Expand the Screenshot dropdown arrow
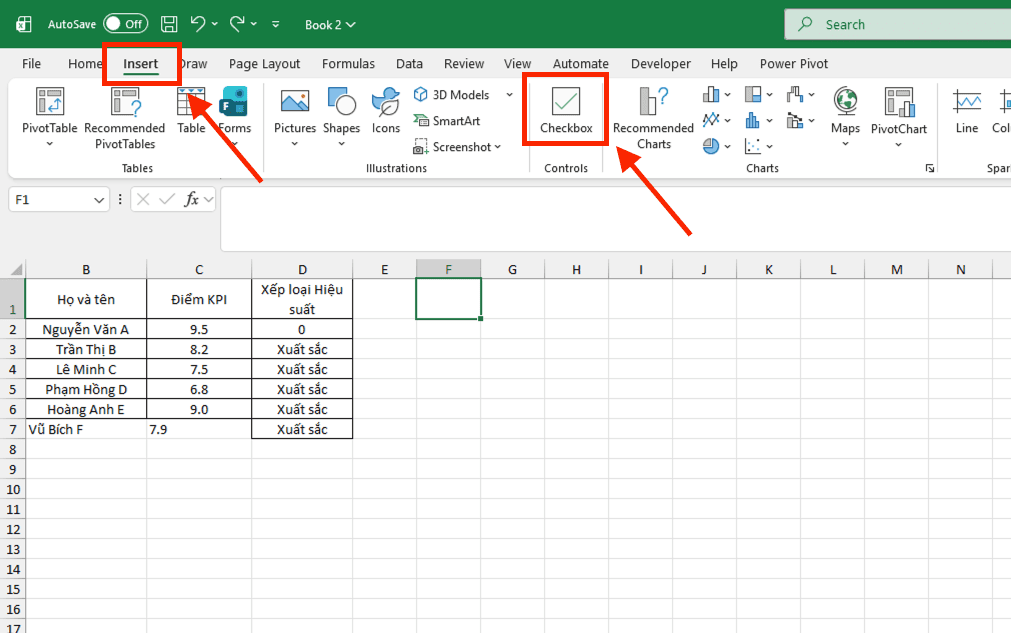This screenshot has width=1011, height=633. tap(498, 147)
